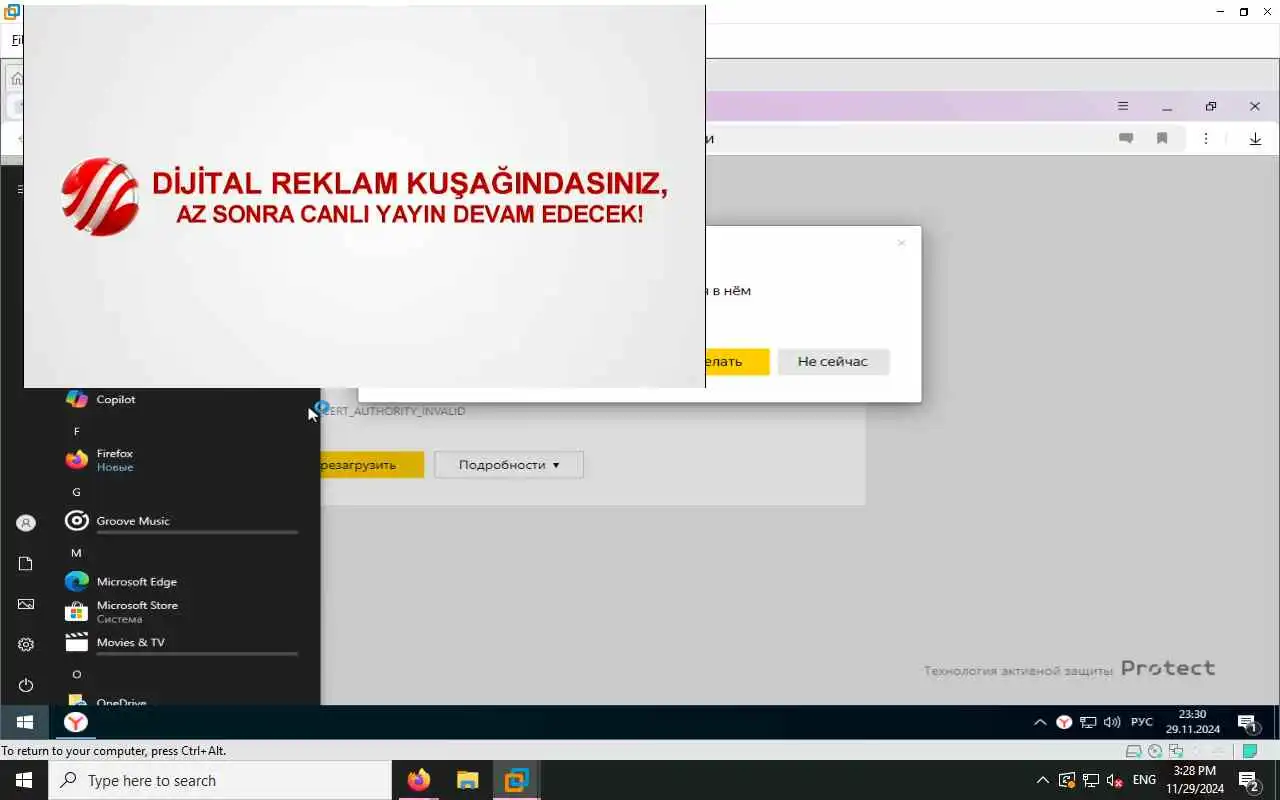The width and height of the screenshot is (1280, 800).
Task: Open Pictures icon in Start menu sidebar
Action: 26,604
